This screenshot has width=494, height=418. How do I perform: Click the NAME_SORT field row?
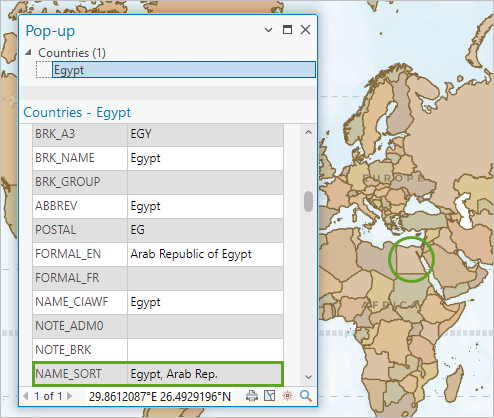click(158, 374)
